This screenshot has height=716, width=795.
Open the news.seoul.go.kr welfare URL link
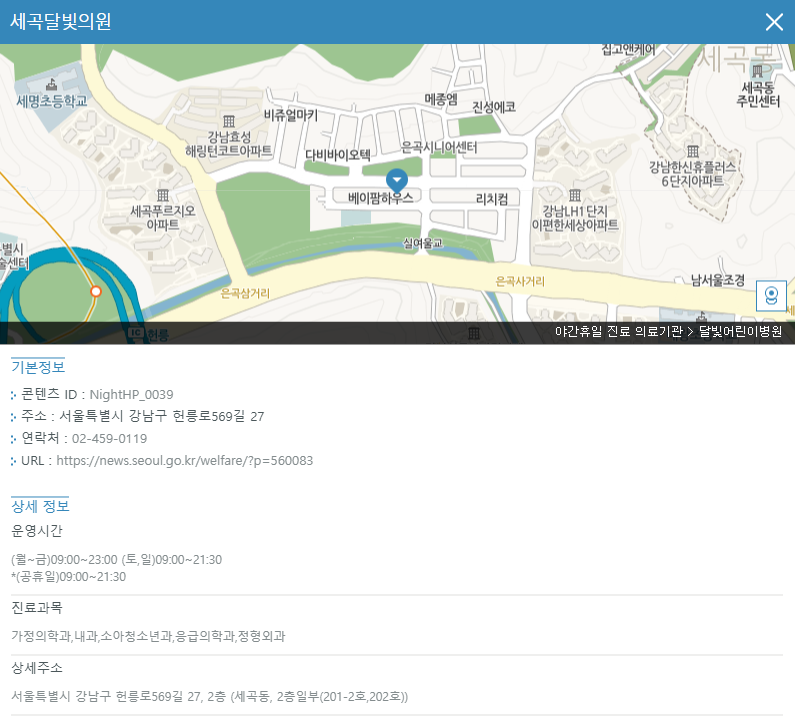click(x=185, y=460)
